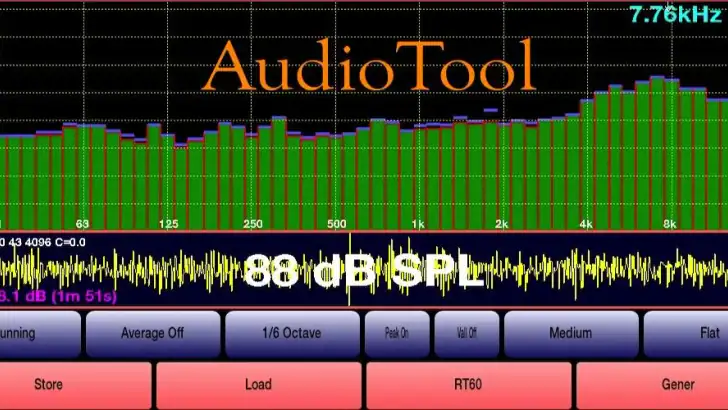Image resolution: width=728 pixels, height=410 pixels.
Task: Toggle the Average Off button
Action: pos(153,334)
